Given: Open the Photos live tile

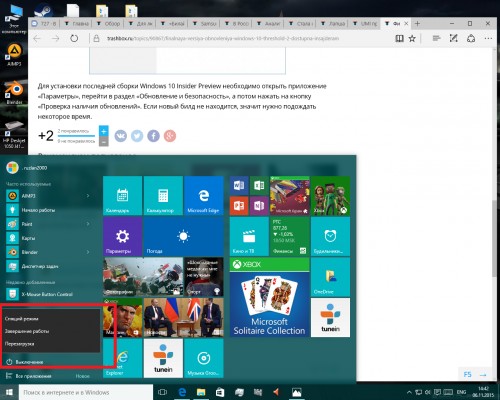Looking at the screenshot, I should pyautogui.click(x=143, y=277).
